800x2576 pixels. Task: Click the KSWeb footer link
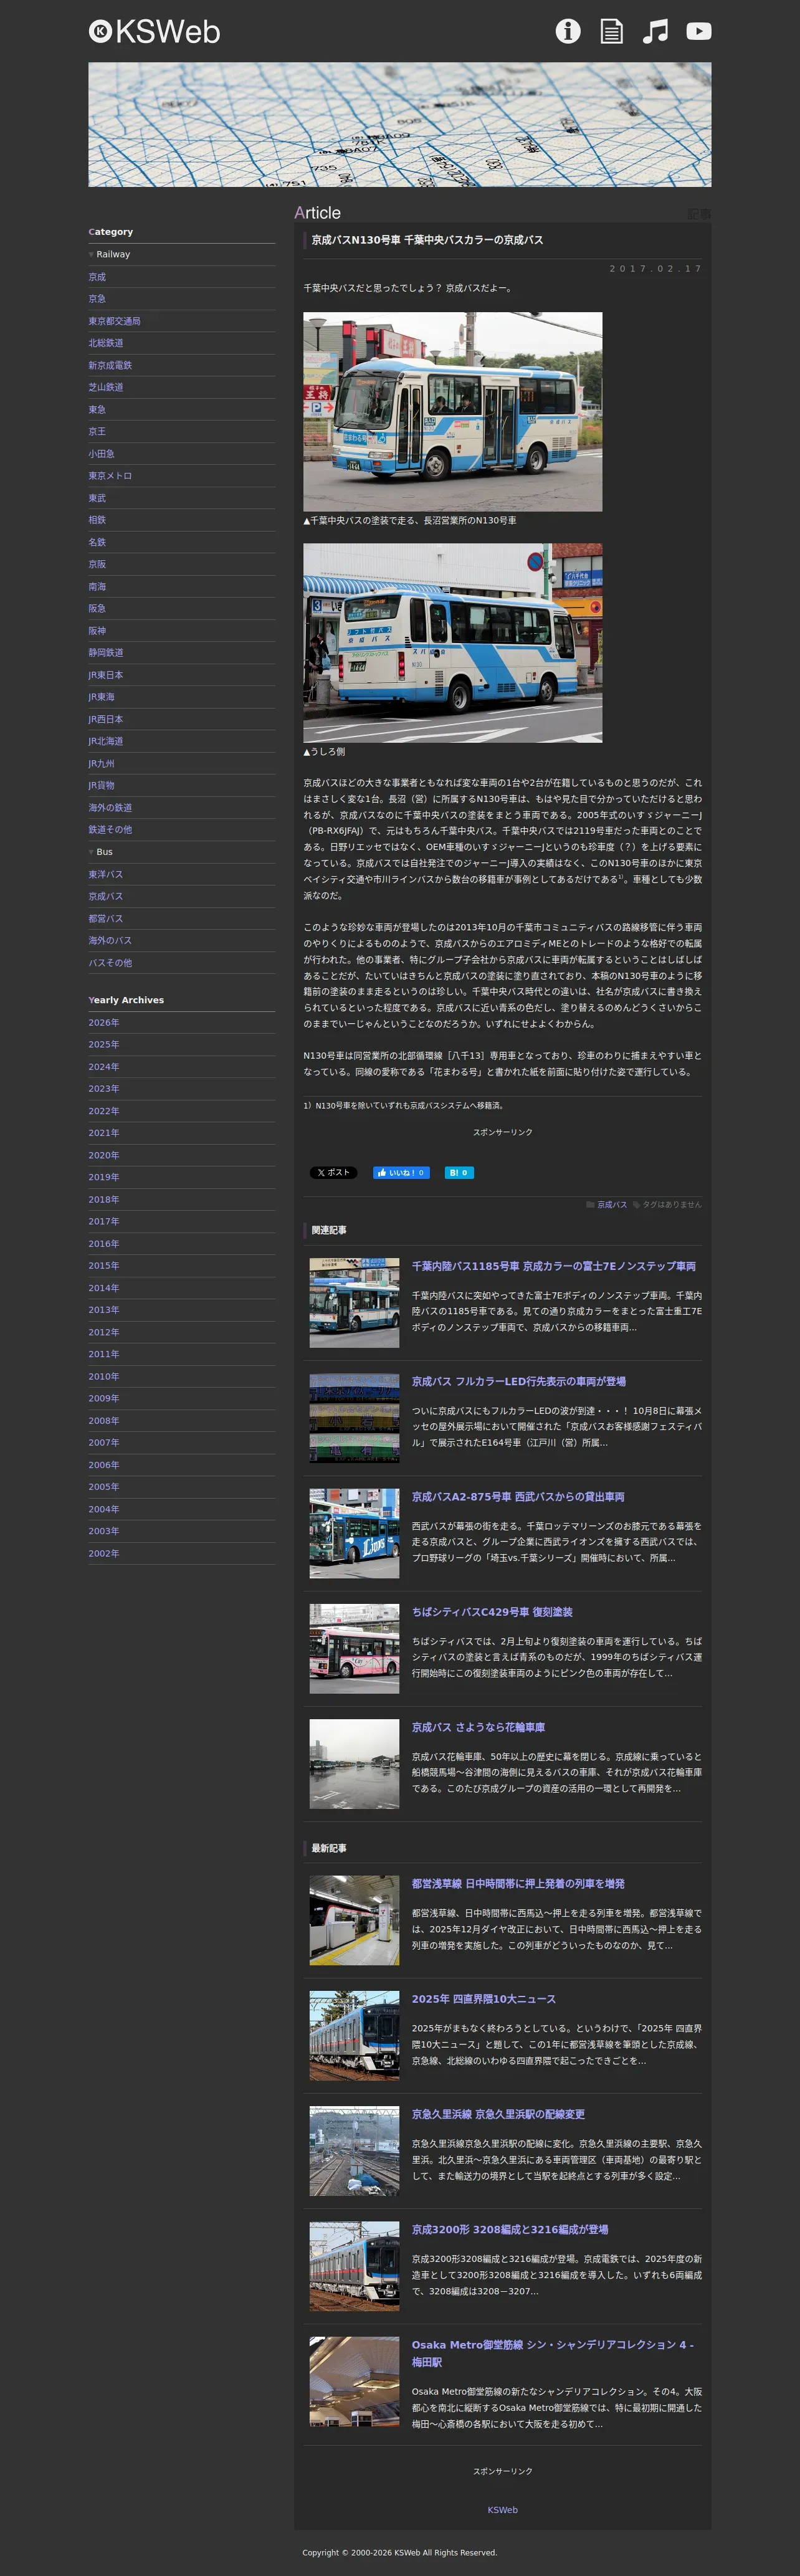click(502, 2509)
